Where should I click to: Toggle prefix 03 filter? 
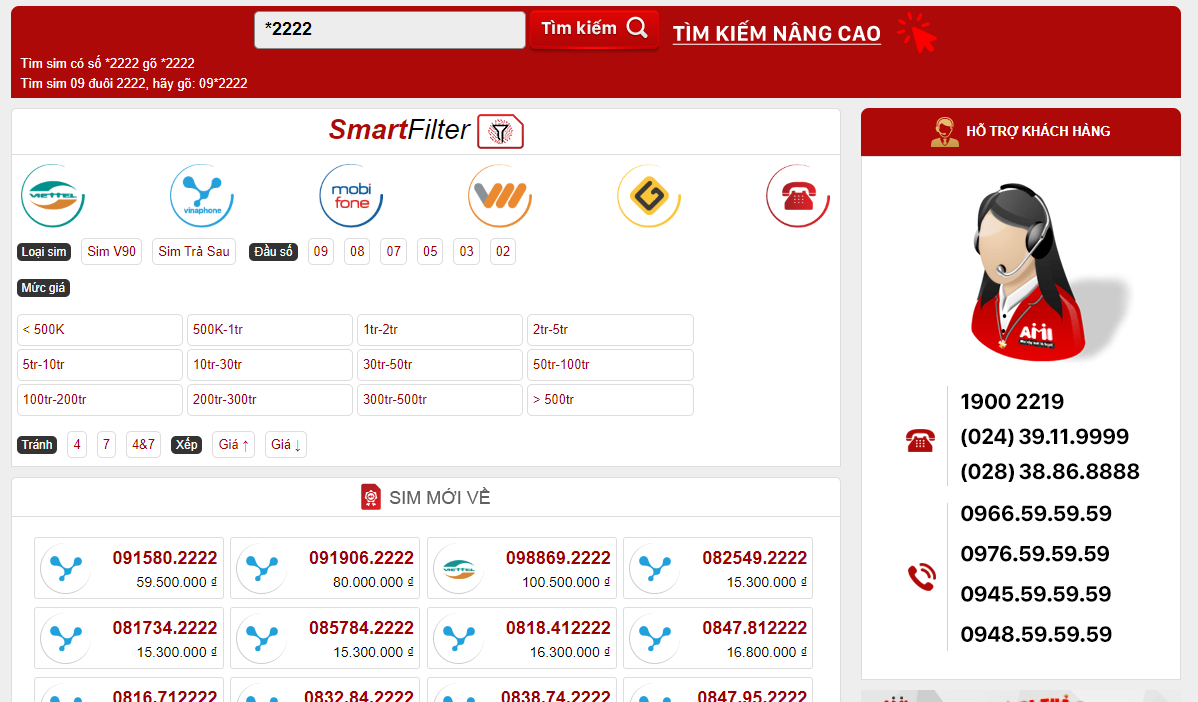(466, 251)
